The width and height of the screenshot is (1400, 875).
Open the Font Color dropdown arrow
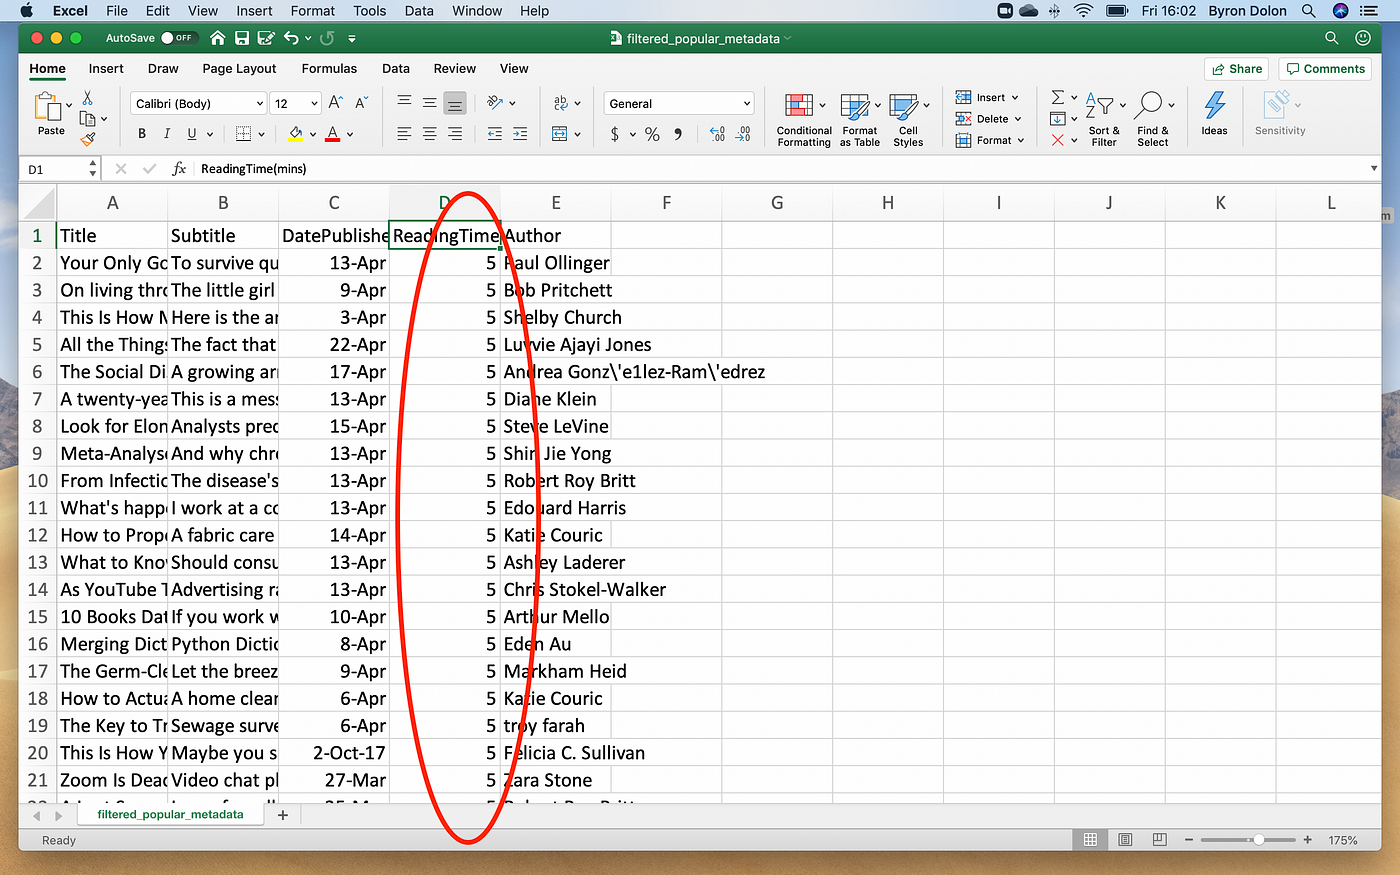coord(350,134)
